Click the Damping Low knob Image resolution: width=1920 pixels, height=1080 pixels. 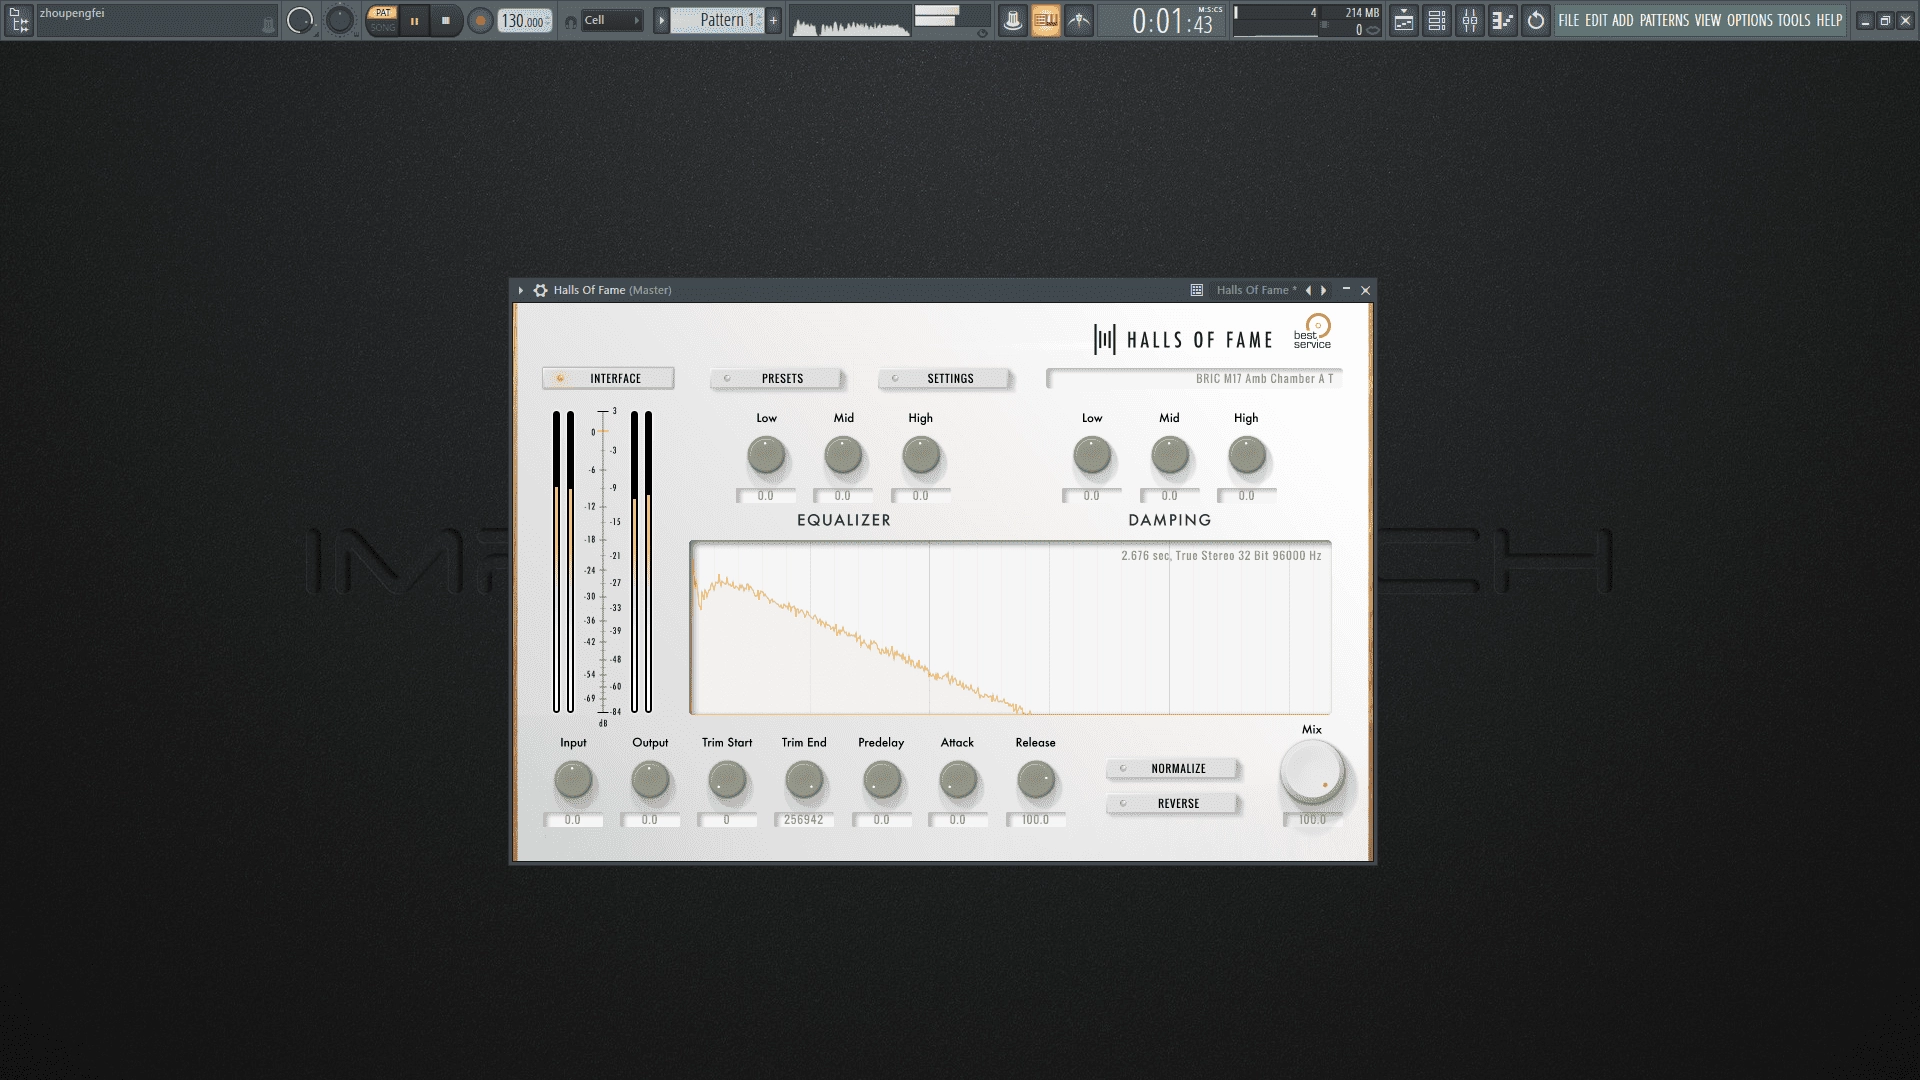click(x=1092, y=455)
